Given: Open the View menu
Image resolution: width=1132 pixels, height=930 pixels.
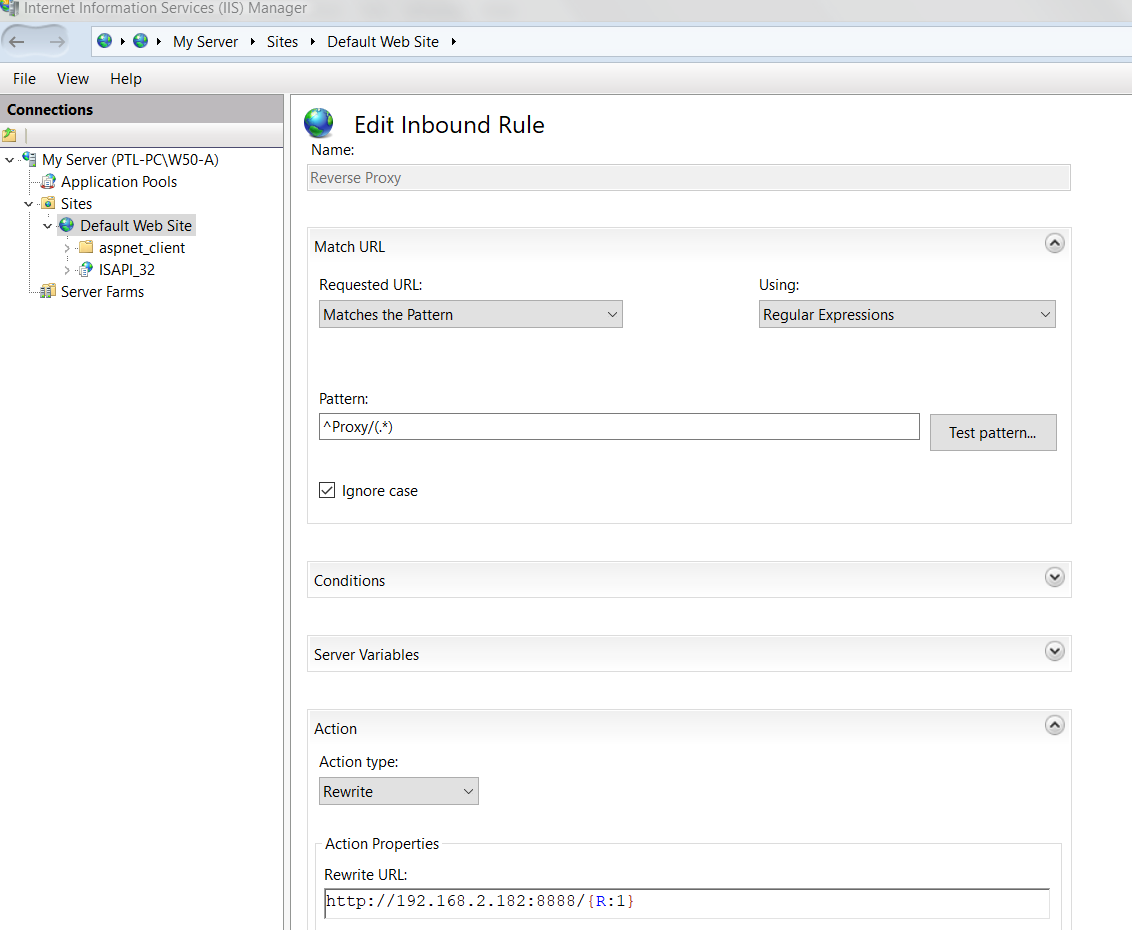Looking at the screenshot, I should pos(73,79).
